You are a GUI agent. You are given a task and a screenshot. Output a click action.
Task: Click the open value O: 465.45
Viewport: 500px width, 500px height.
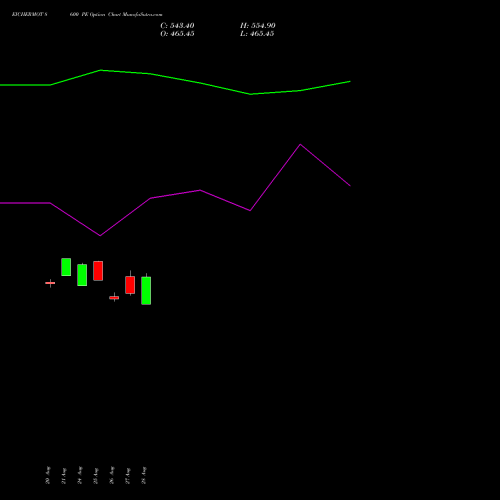(x=177, y=34)
